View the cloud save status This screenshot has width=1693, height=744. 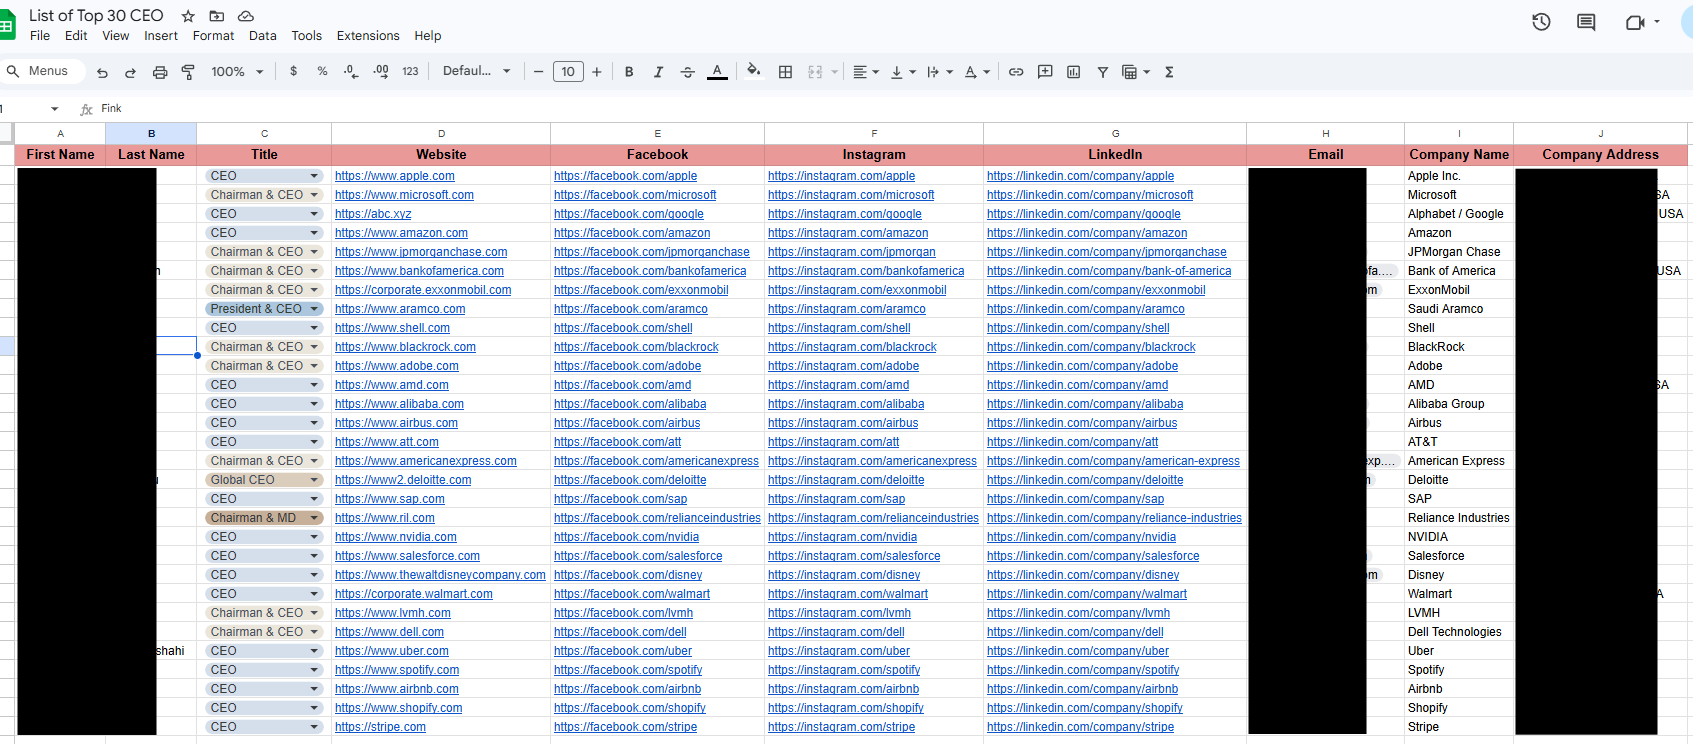coord(245,16)
